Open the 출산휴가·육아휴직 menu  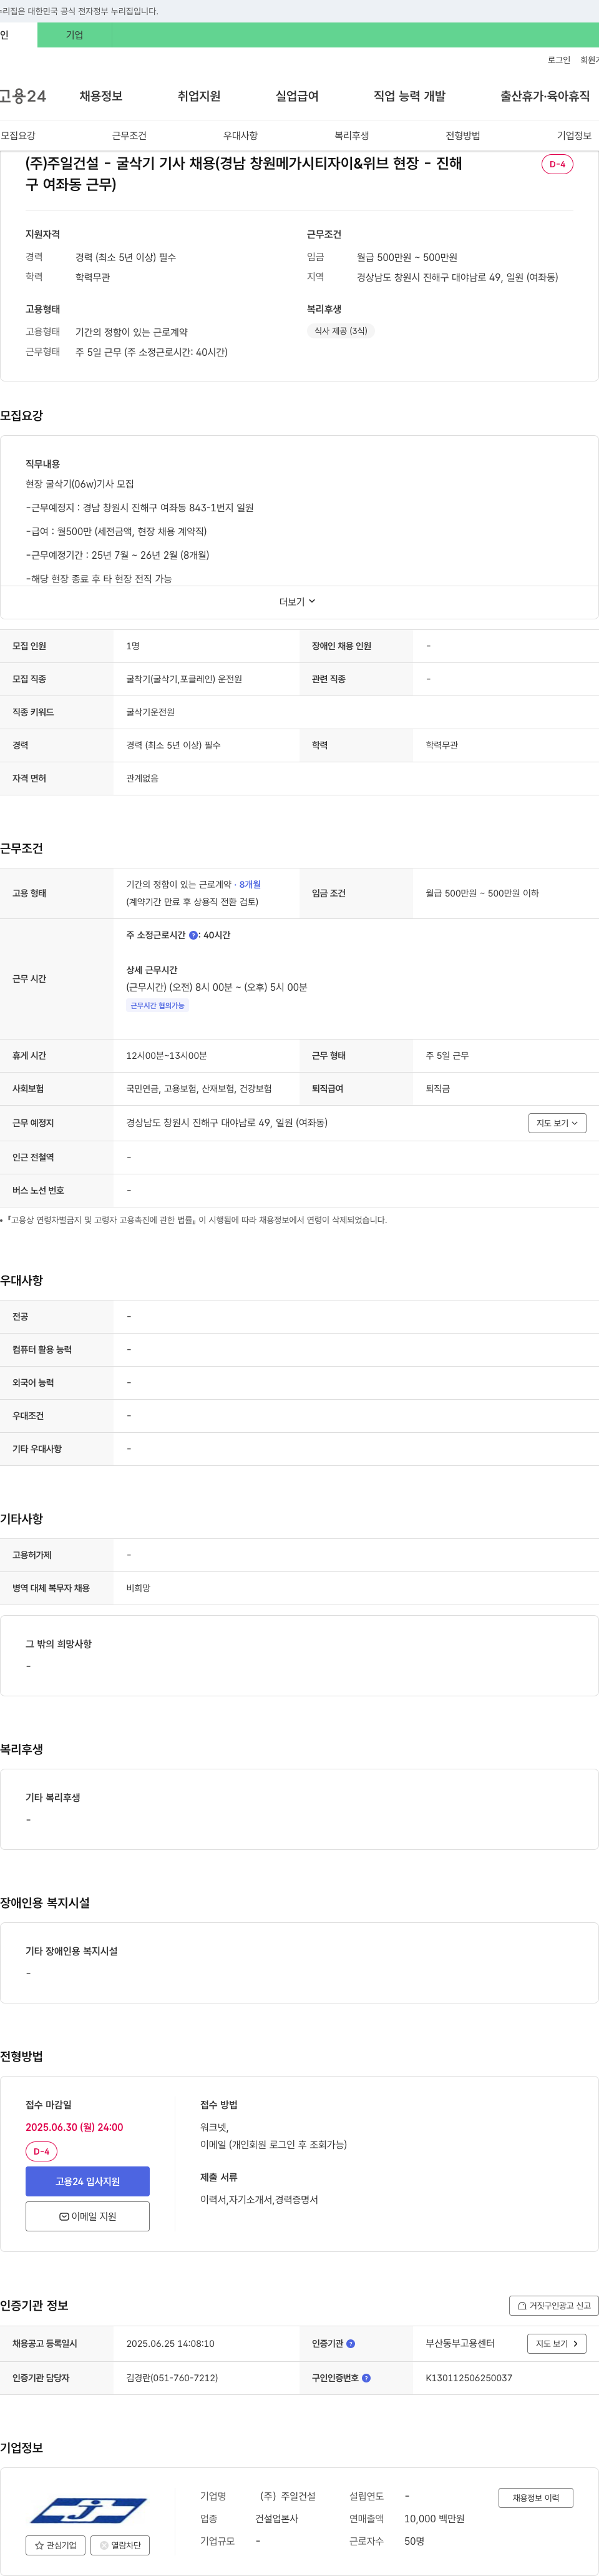[x=545, y=96]
